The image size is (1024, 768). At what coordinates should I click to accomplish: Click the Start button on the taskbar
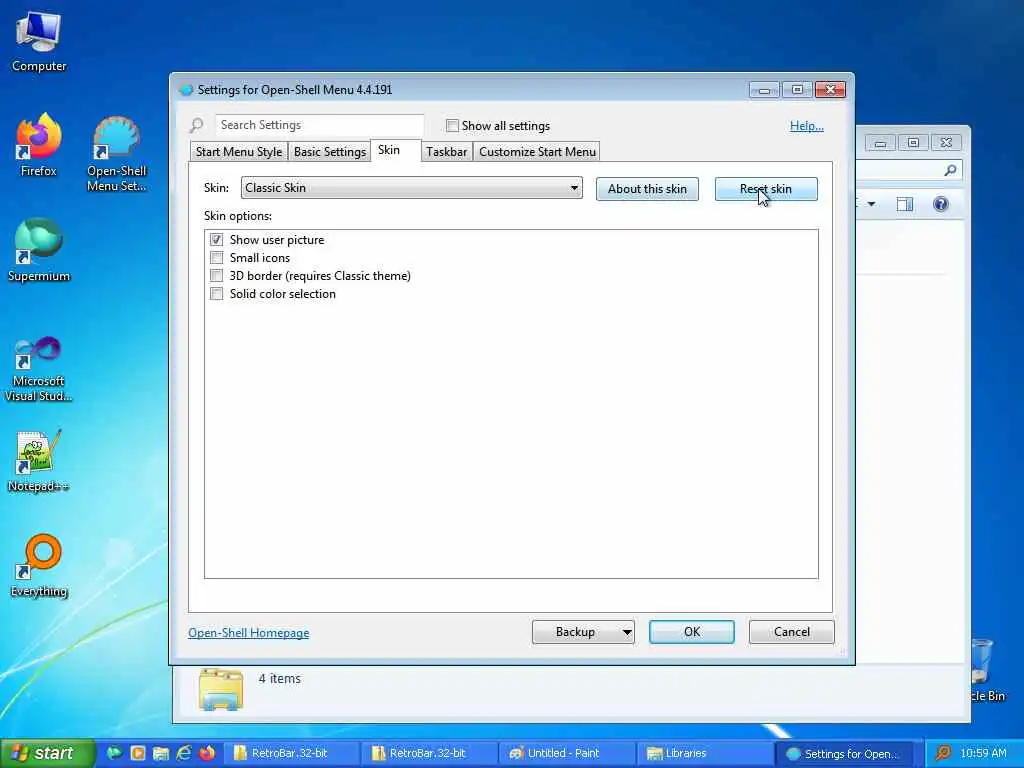[x=46, y=753]
